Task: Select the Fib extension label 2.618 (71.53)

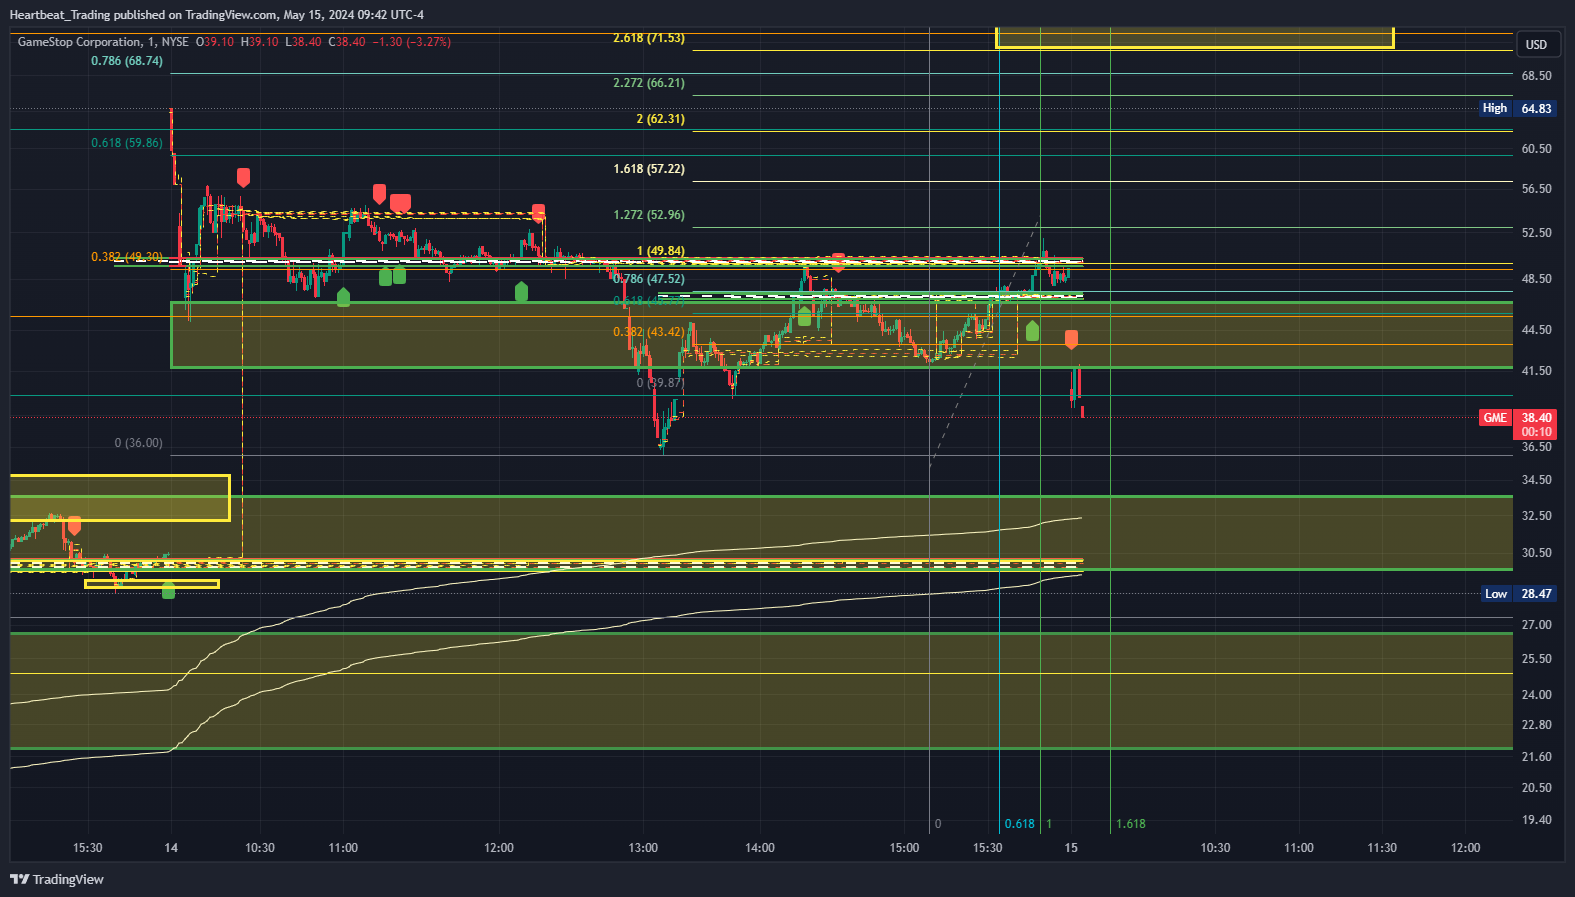Action: tap(649, 38)
